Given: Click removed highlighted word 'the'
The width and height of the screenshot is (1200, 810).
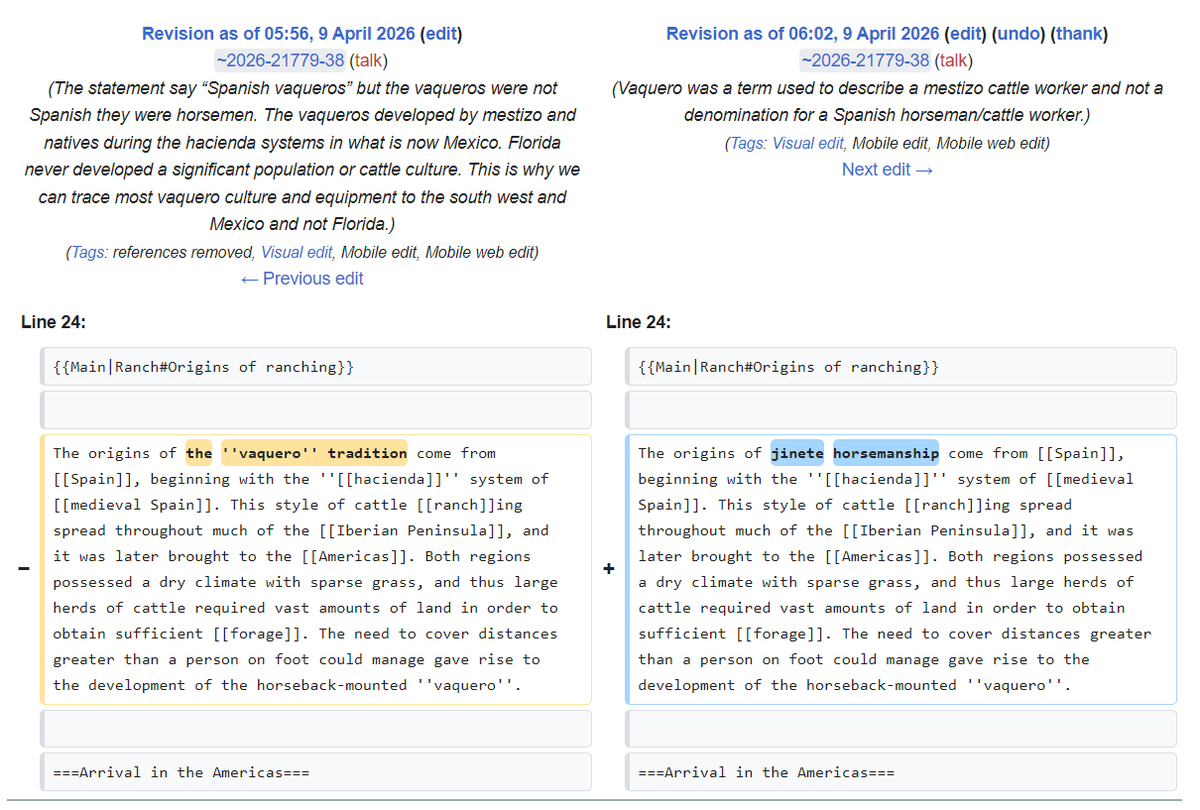Looking at the screenshot, I should [x=199, y=453].
